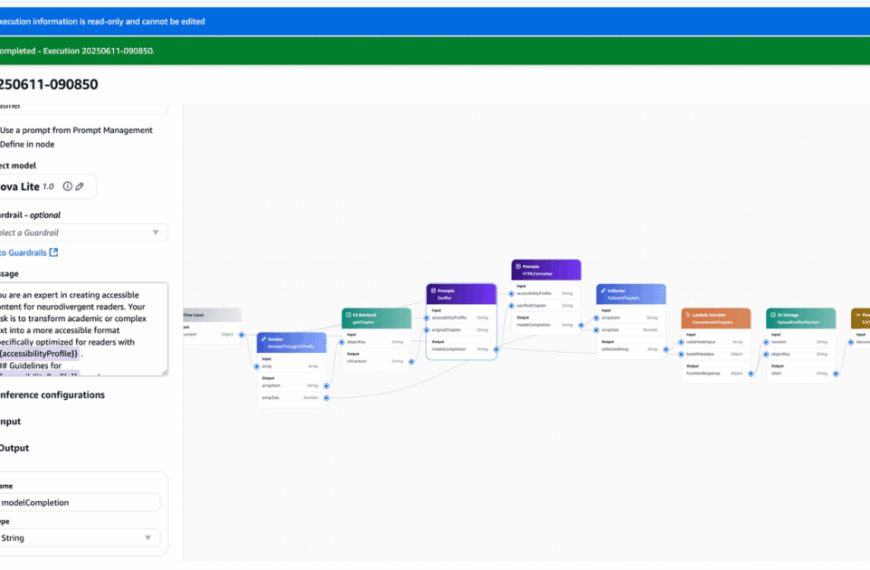Expand the Input section in the side panel

click(10, 421)
